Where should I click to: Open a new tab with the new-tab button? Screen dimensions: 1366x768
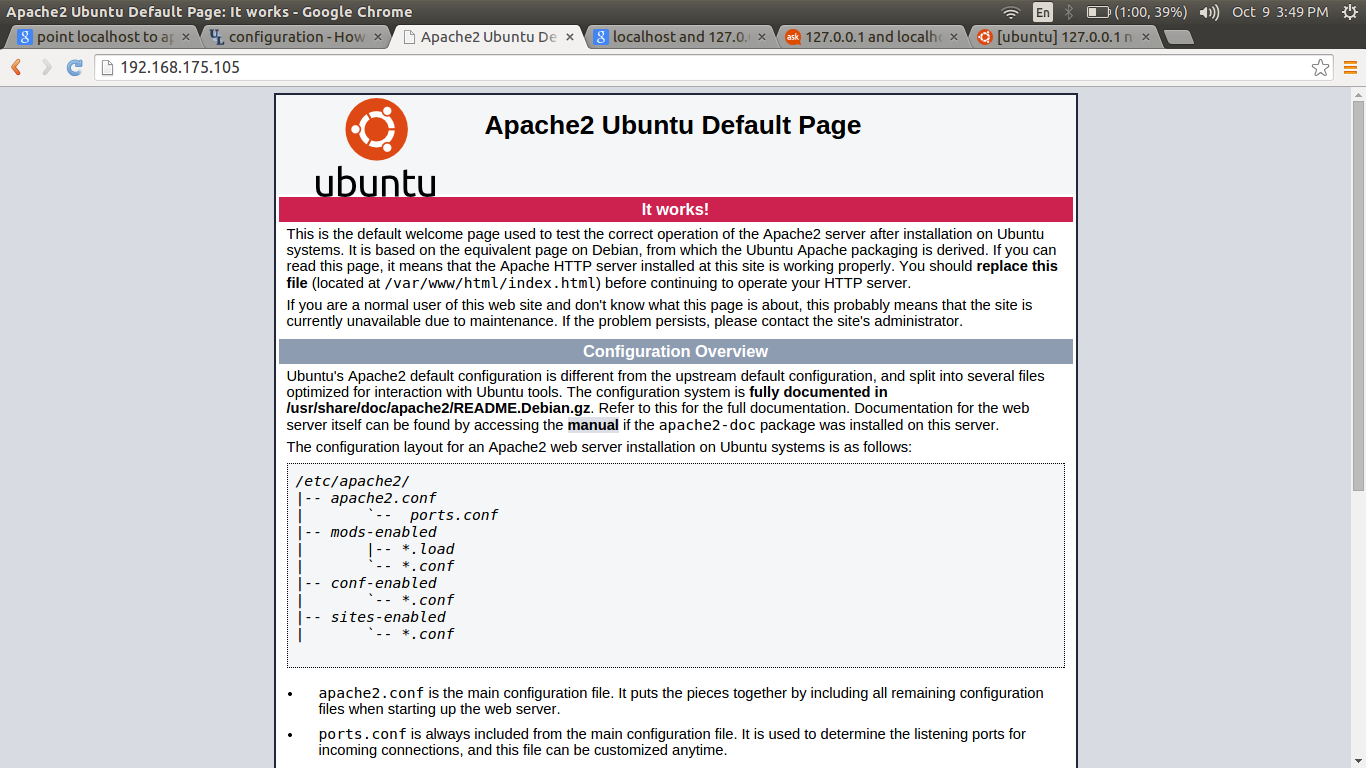(x=1179, y=37)
